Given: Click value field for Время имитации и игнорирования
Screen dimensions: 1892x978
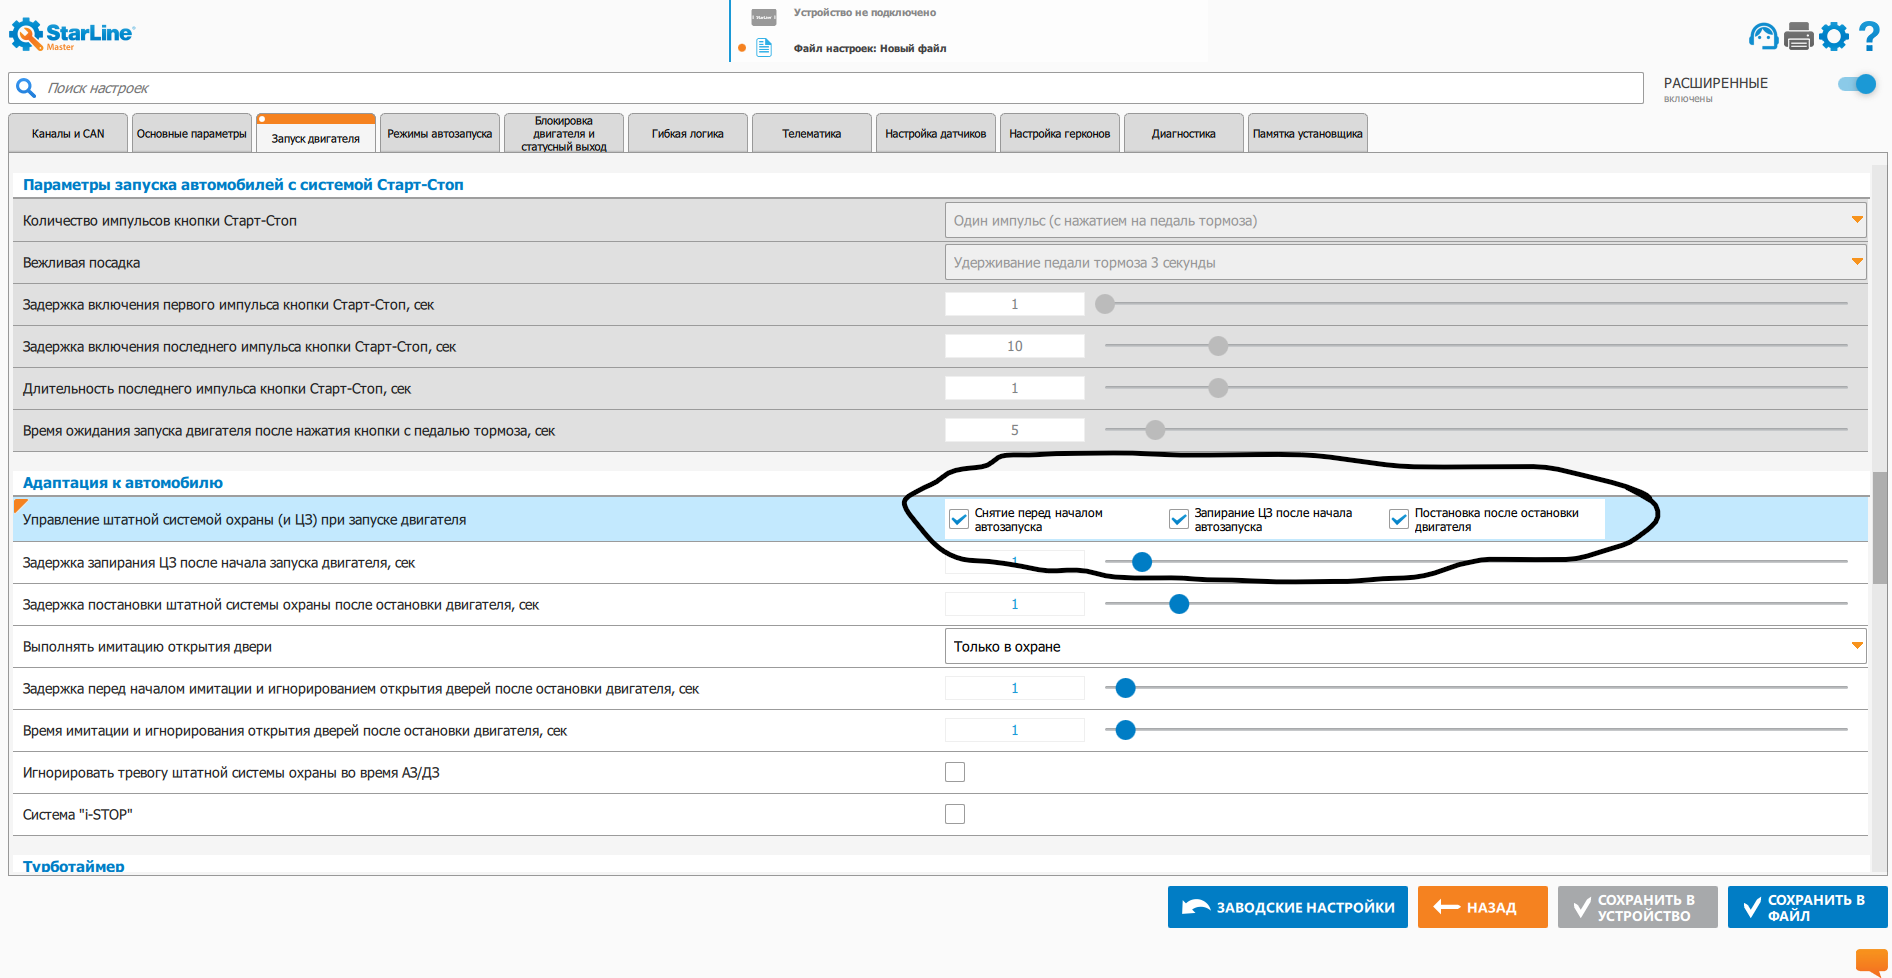Looking at the screenshot, I should 1015,730.
